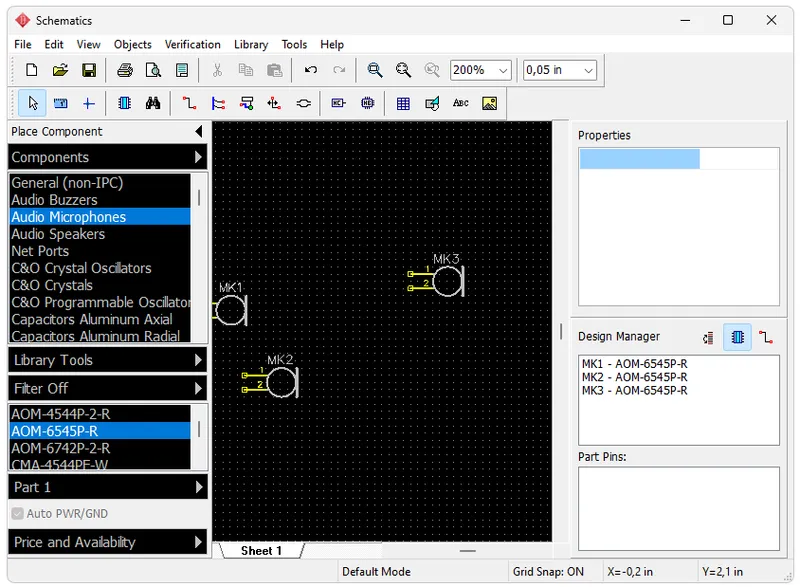Image resolution: width=800 pixels, height=587 pixels.
Task: Select the place wire tool
Action: click(x=189, y=104)
